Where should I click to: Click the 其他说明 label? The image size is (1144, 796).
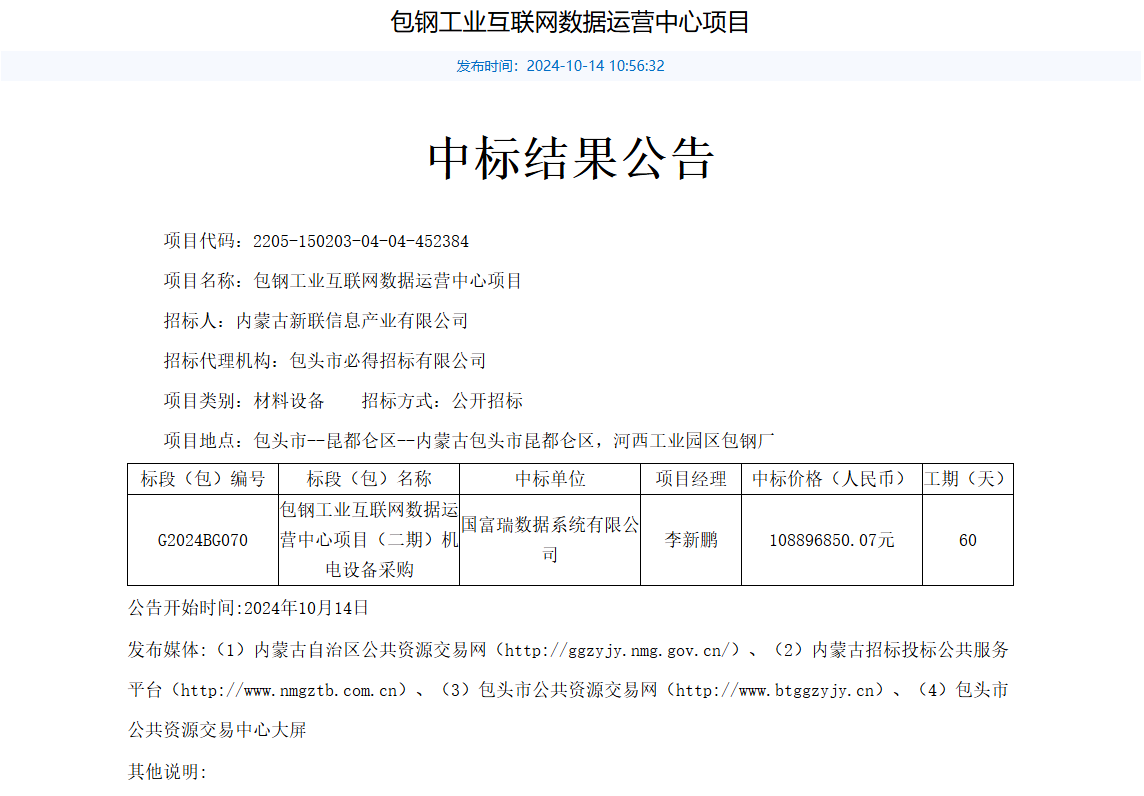point(168,771)
